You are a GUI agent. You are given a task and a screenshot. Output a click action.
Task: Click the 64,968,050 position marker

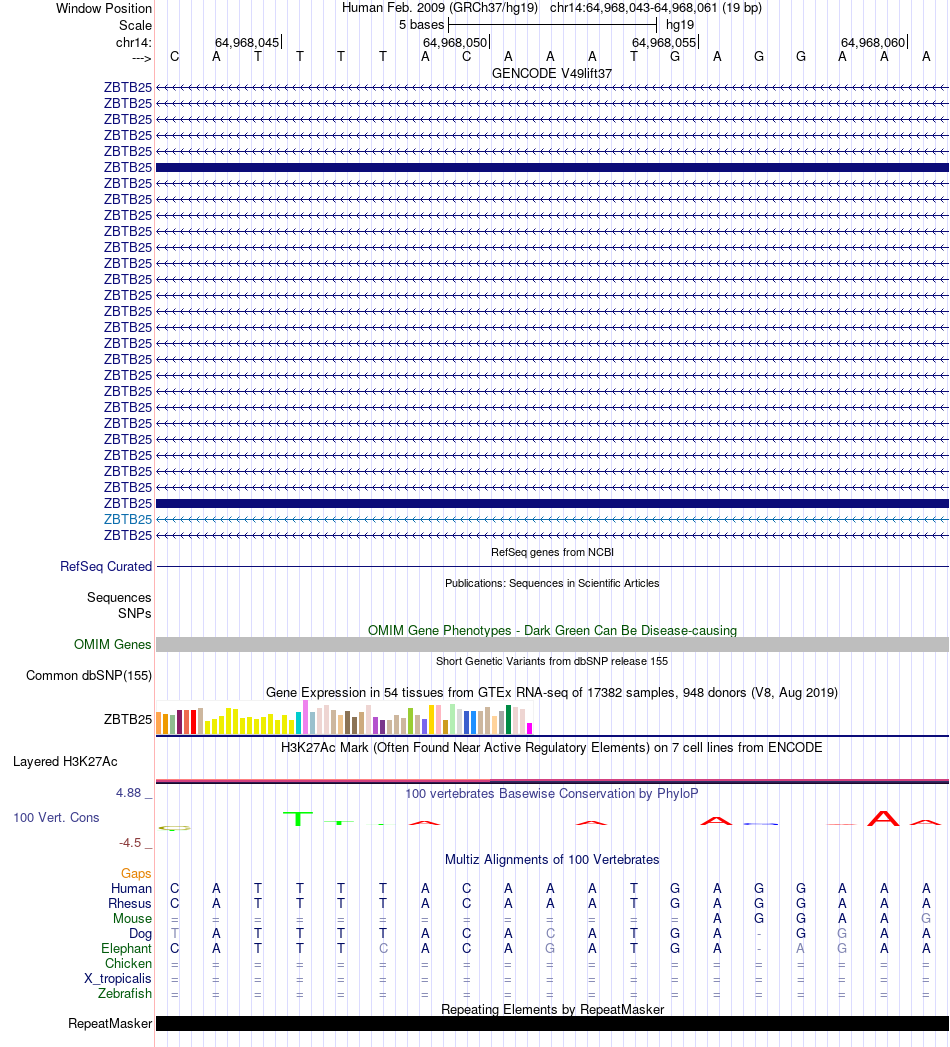click(x=455, y=43)
